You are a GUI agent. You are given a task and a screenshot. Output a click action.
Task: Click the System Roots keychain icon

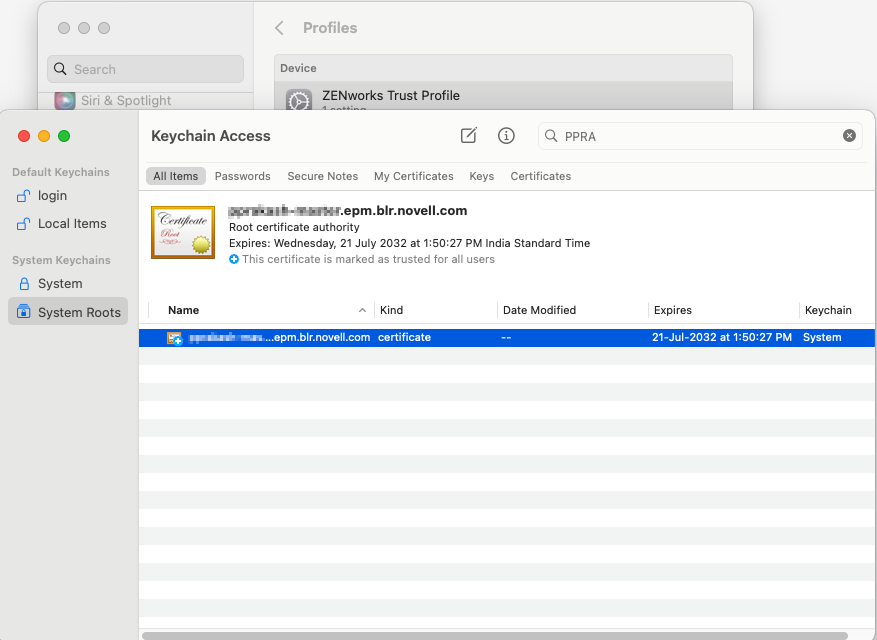(24, 312)
